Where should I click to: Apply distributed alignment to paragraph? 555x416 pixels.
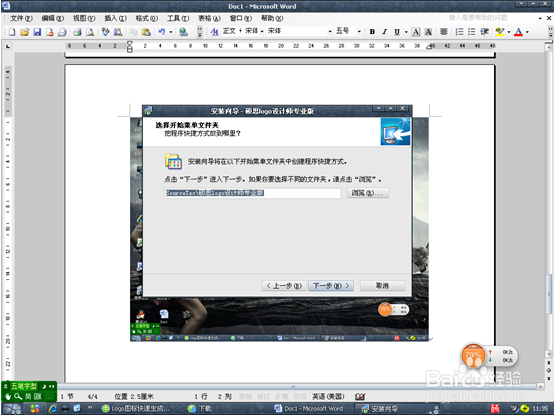pos(444,32)
